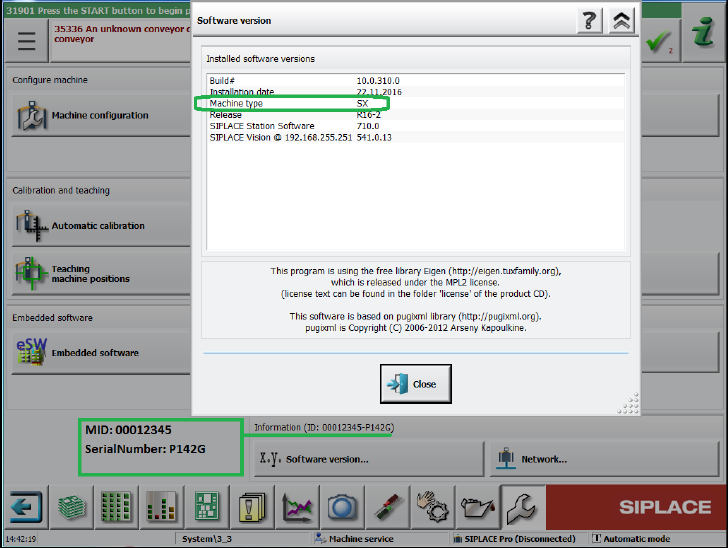Open the circuit board layout icon
Image resolution: width=728 pixels, height=548 pixels.
tap(207, 507)
